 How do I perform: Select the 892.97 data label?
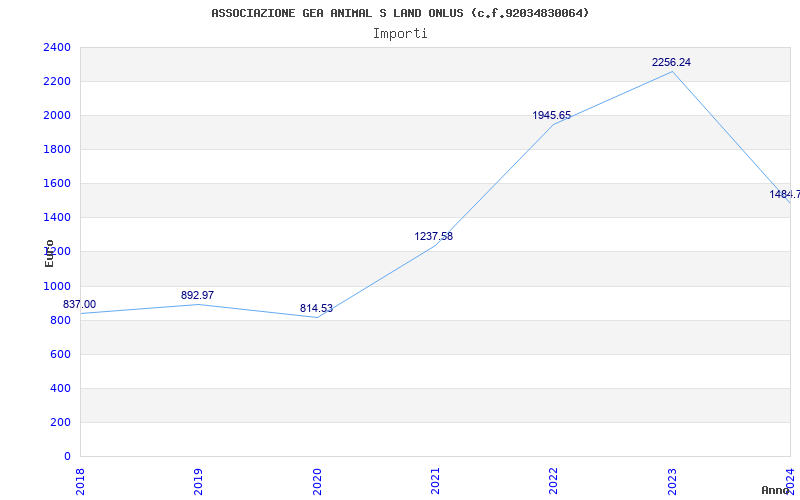click(197, 295)
